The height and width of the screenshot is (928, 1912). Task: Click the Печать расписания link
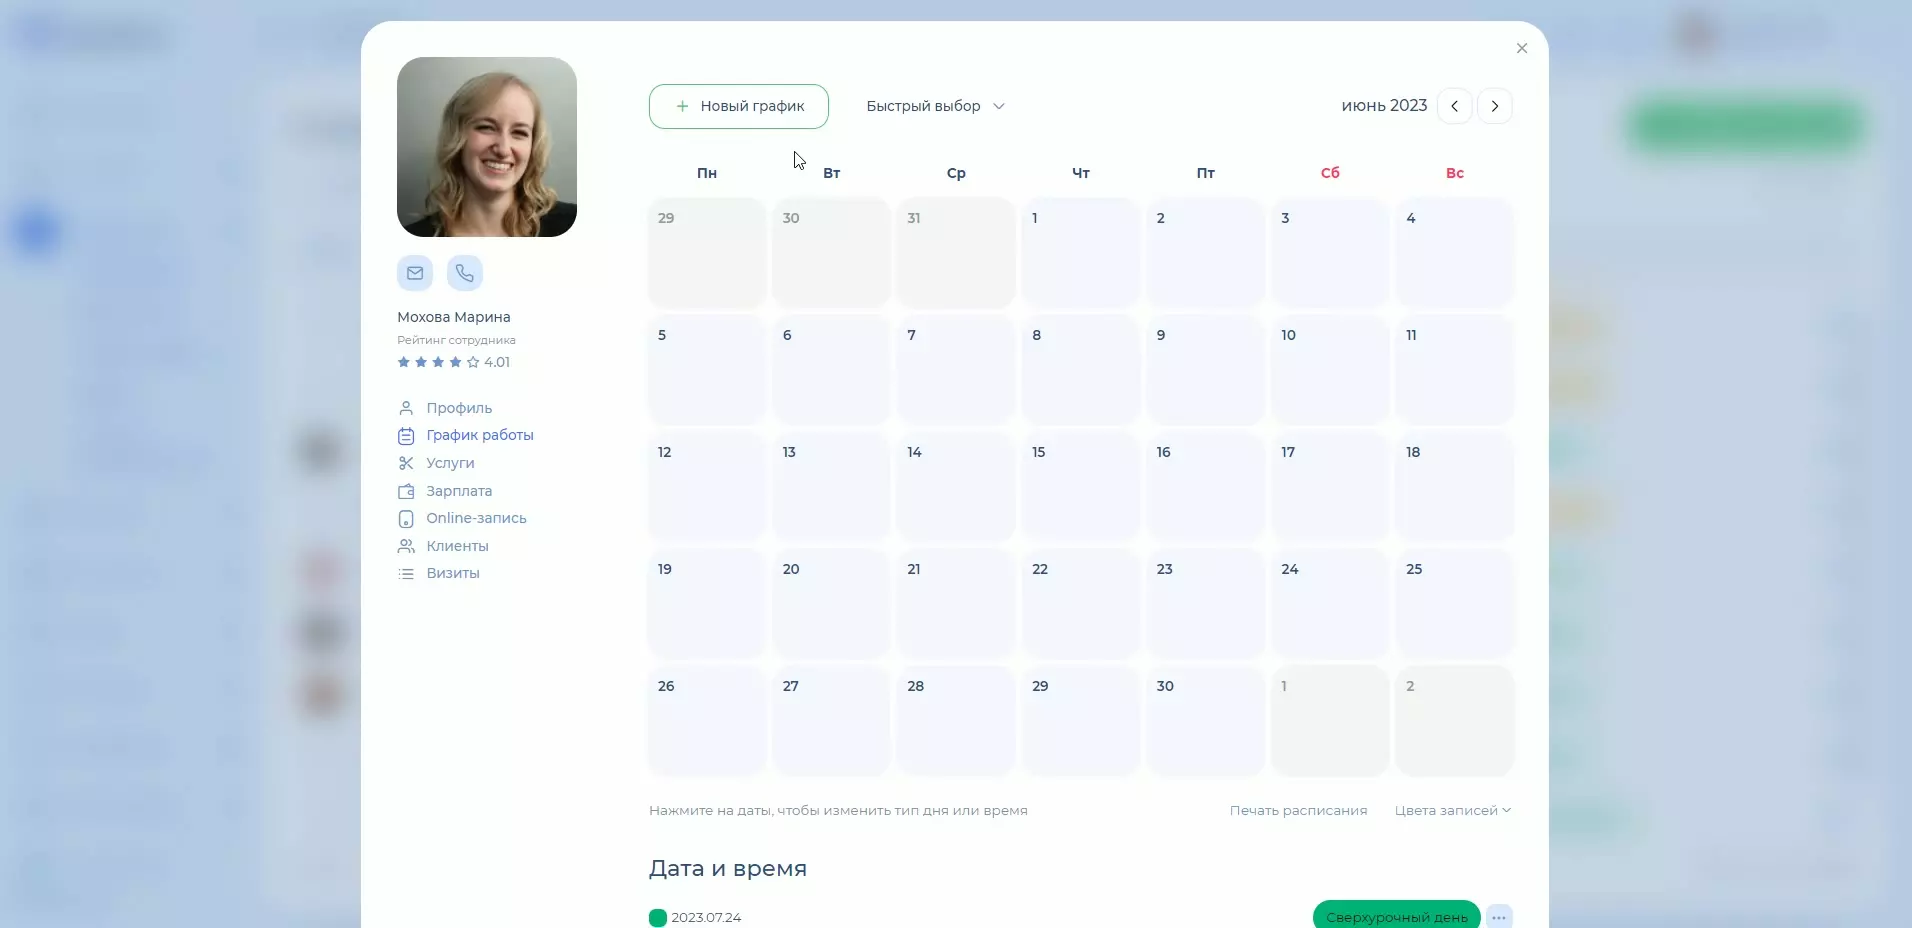[x=1298, y=810]
